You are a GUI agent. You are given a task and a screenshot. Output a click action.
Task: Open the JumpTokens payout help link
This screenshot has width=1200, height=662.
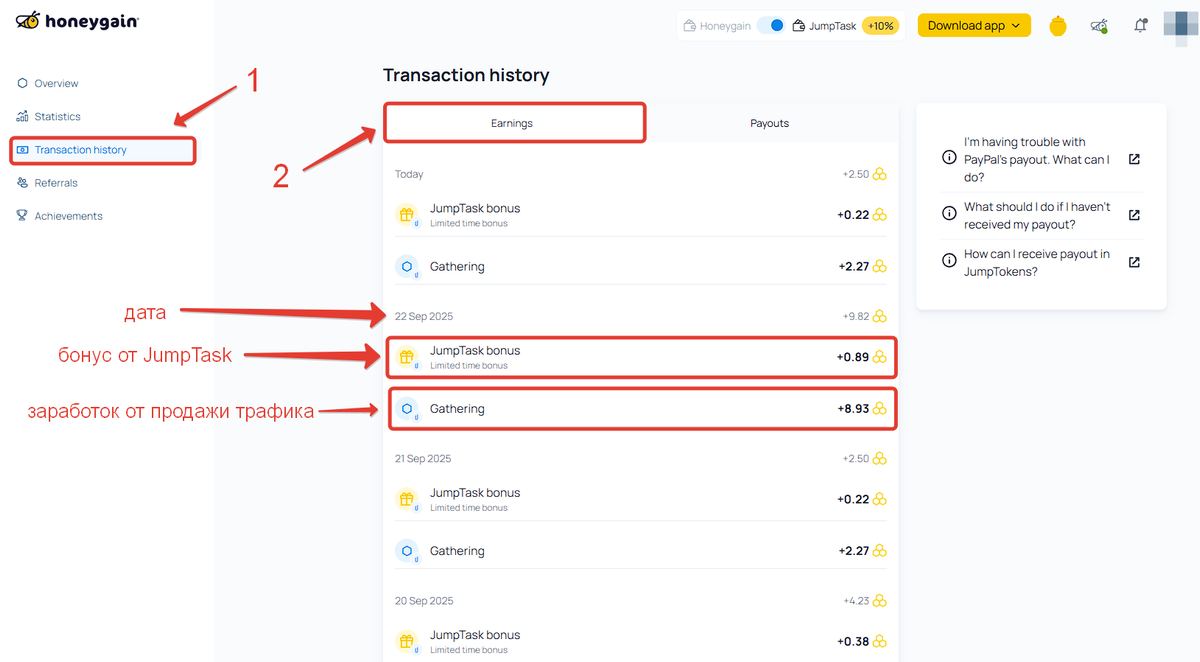click(1036, 262)
